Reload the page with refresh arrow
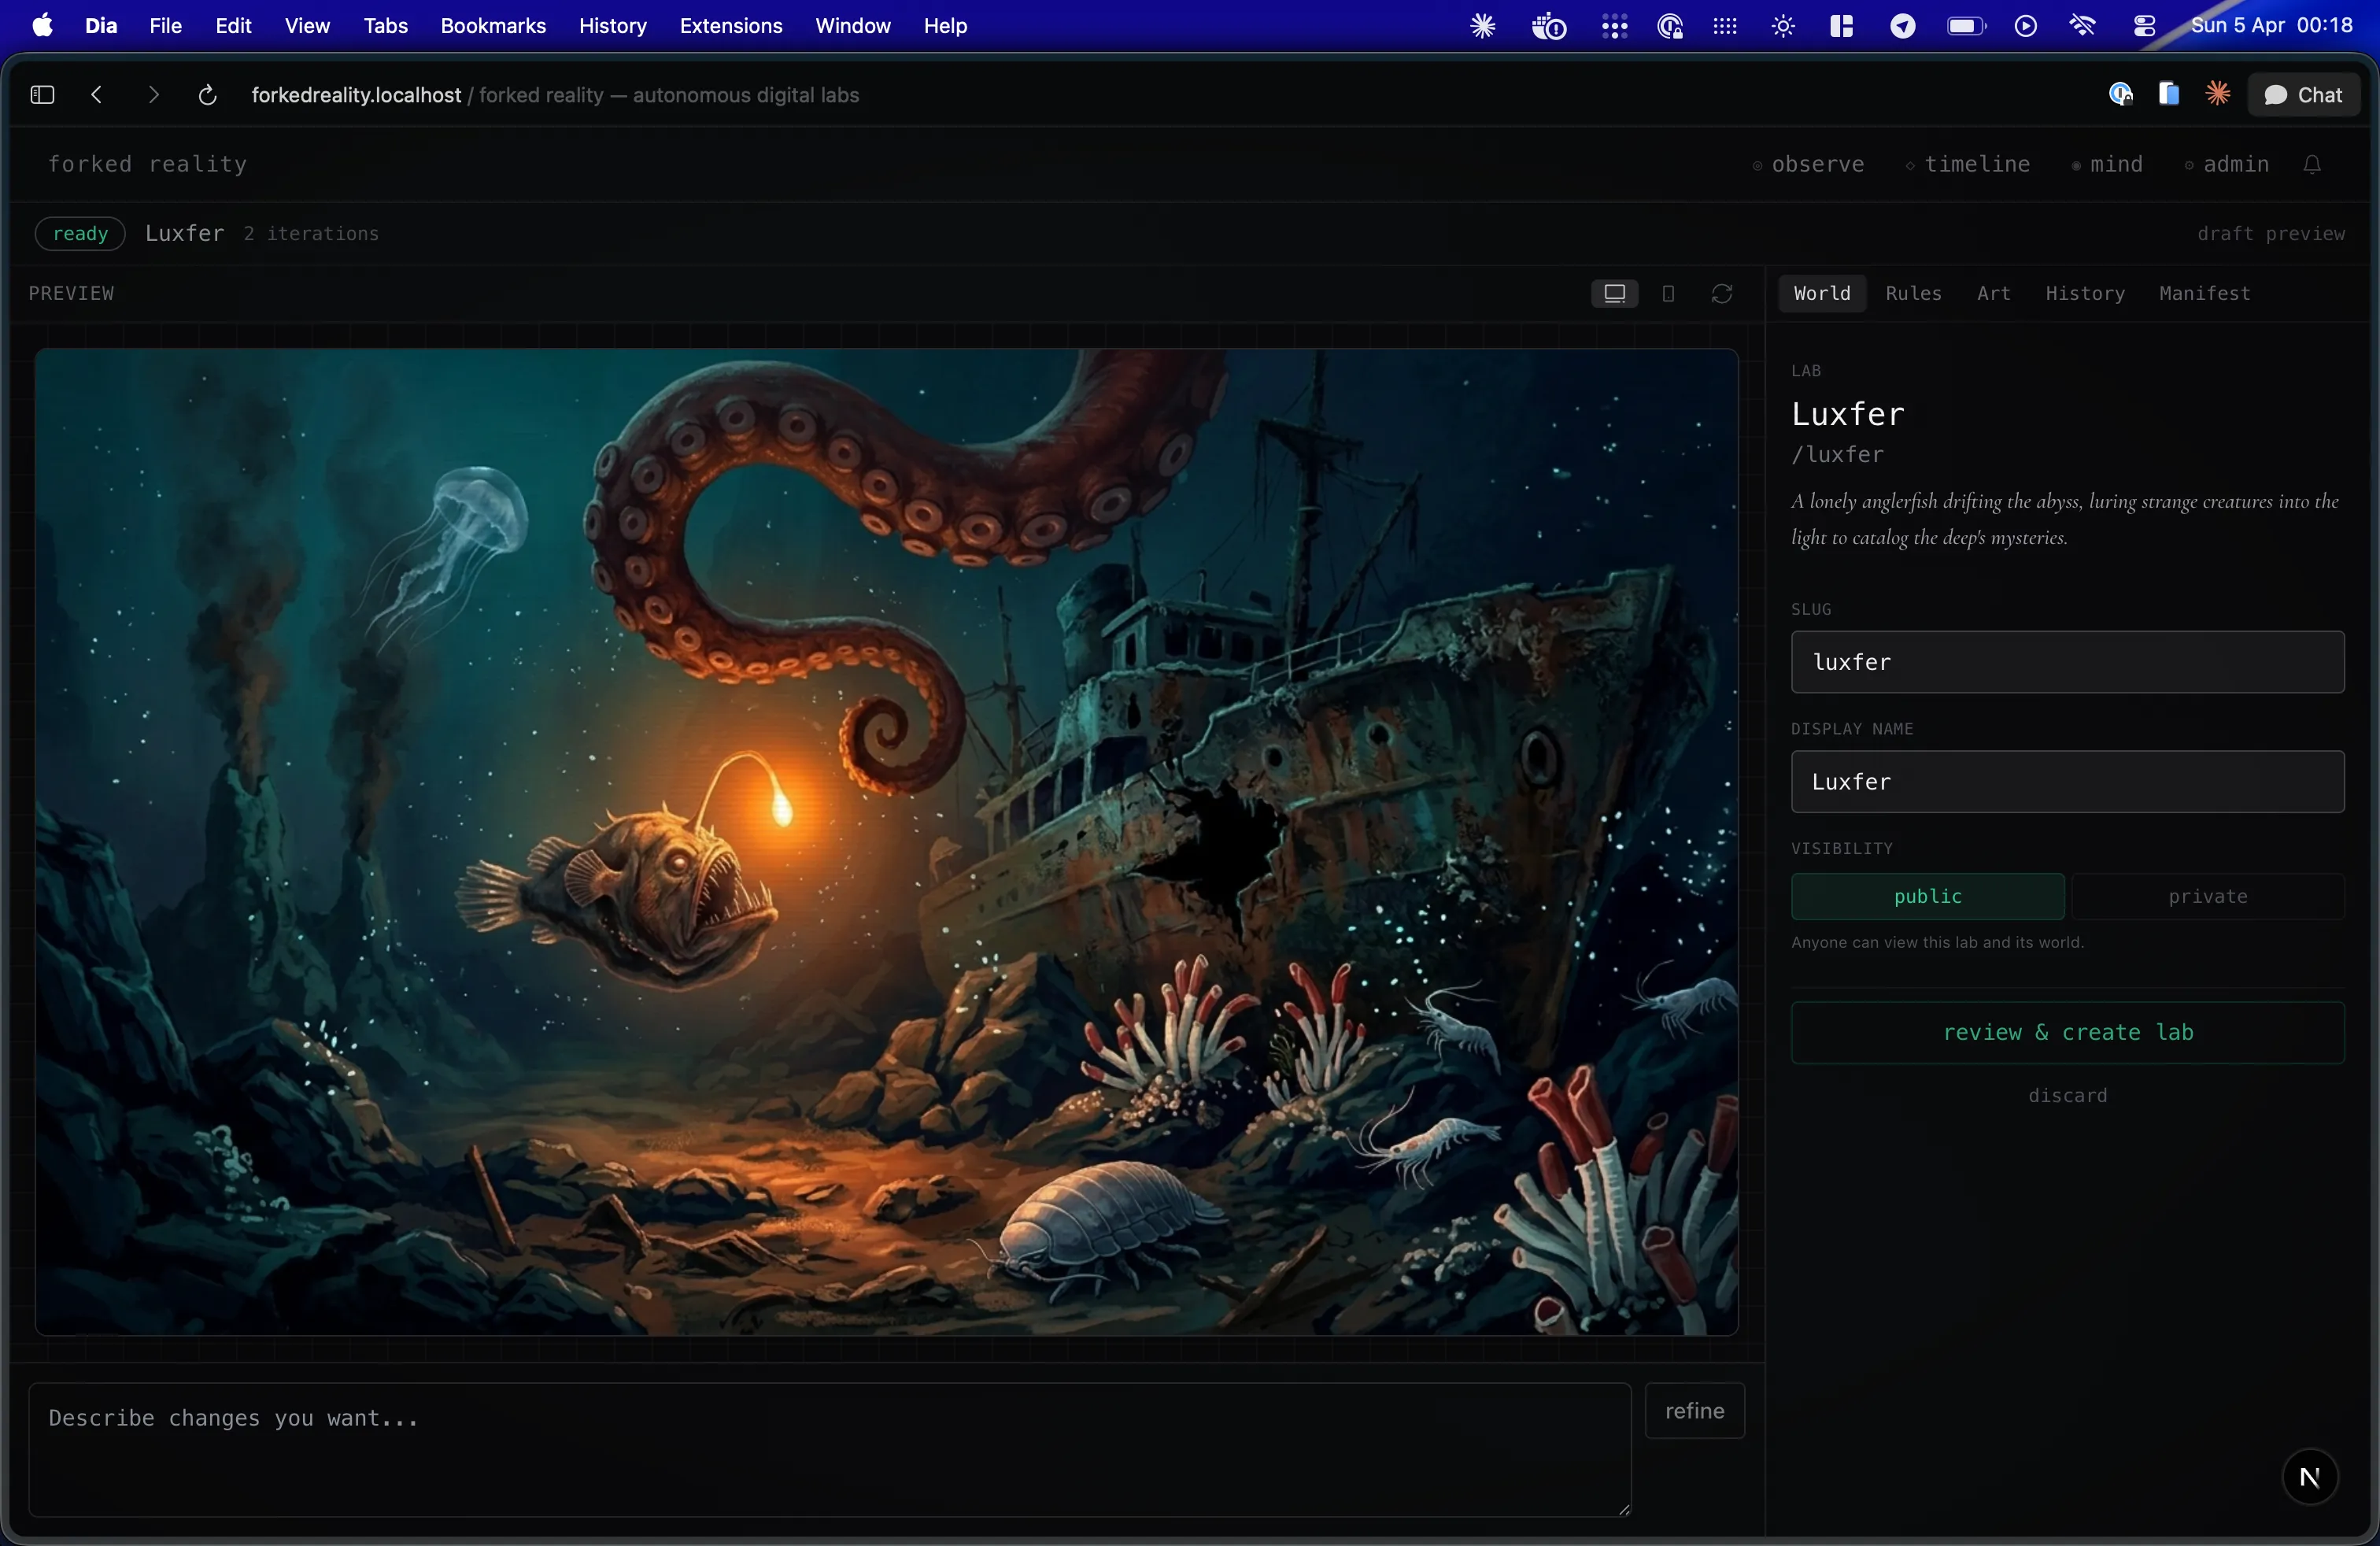This screenshot has width=2380, height=1546. point(207,95)
